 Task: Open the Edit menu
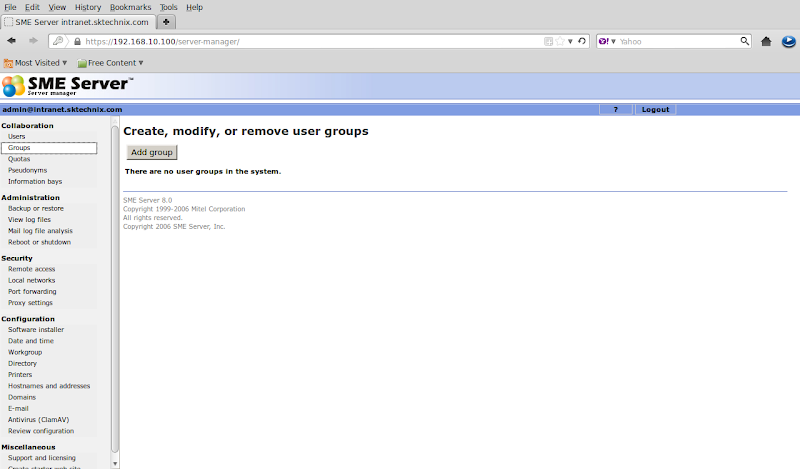pyautogui.click(x=32, y=7)
